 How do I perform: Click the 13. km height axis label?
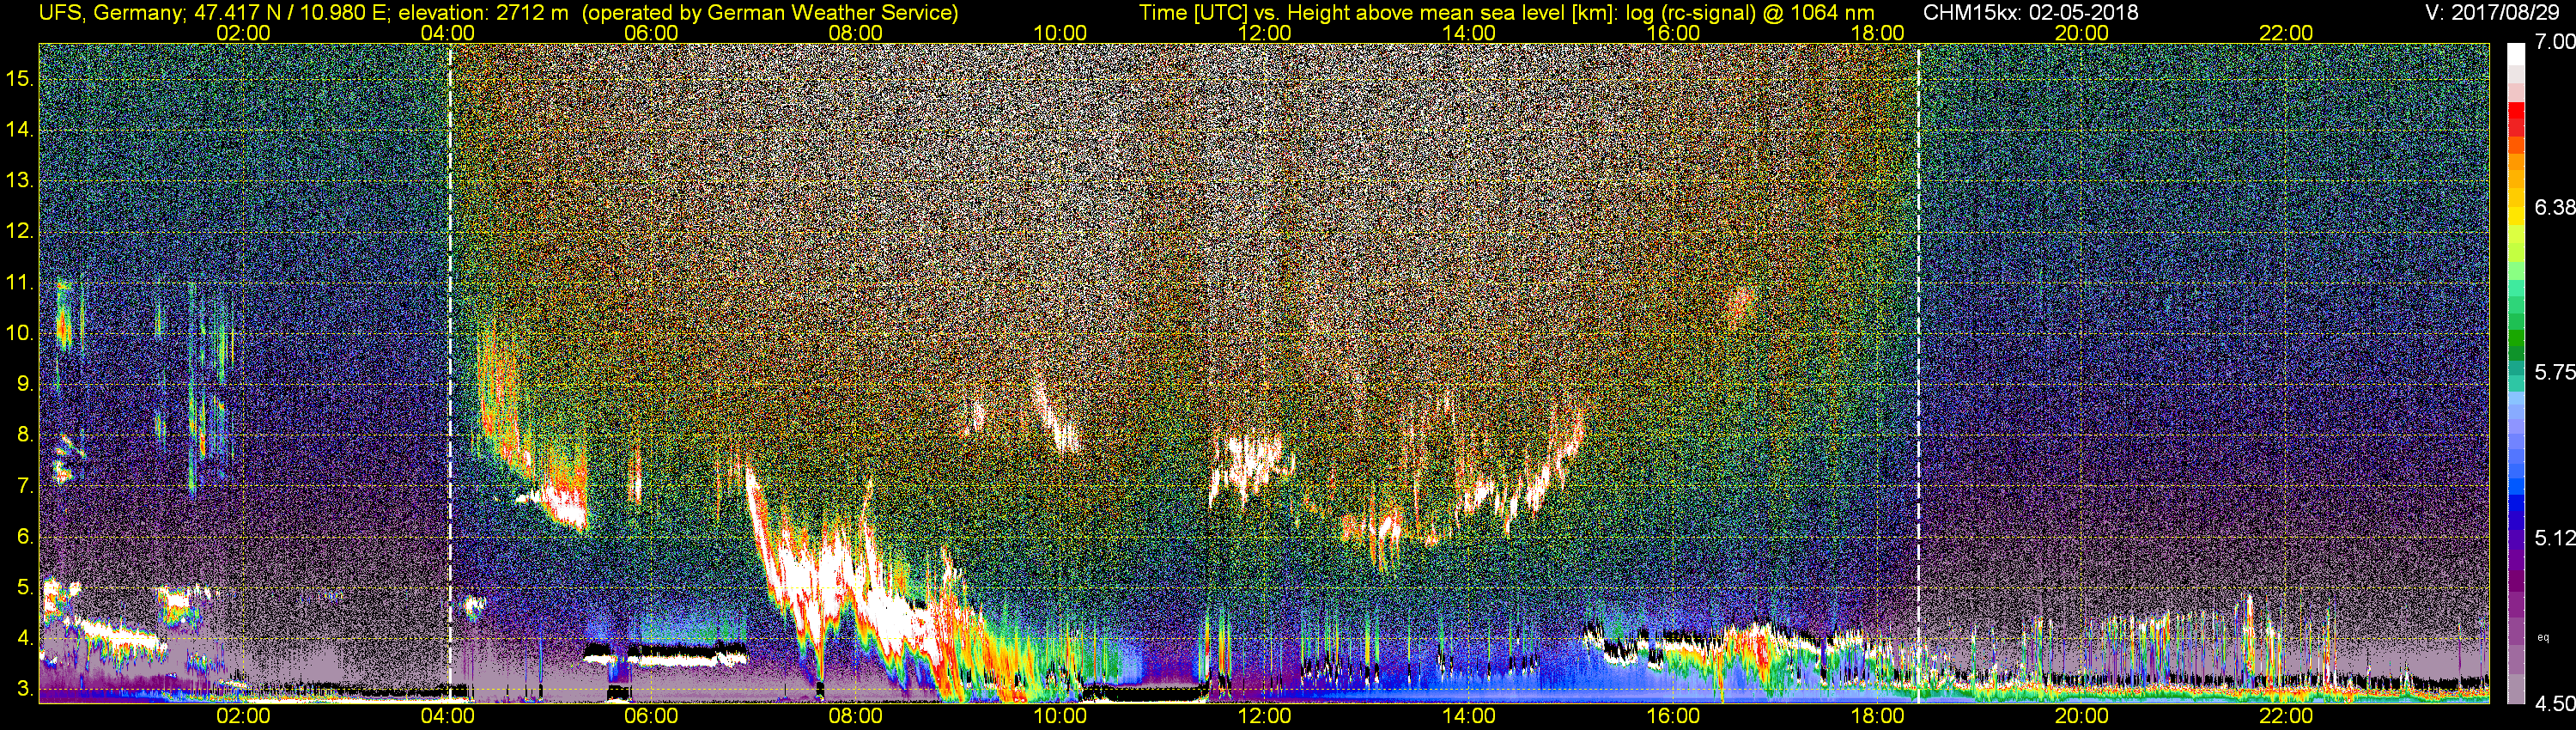(x=20, y=181)
